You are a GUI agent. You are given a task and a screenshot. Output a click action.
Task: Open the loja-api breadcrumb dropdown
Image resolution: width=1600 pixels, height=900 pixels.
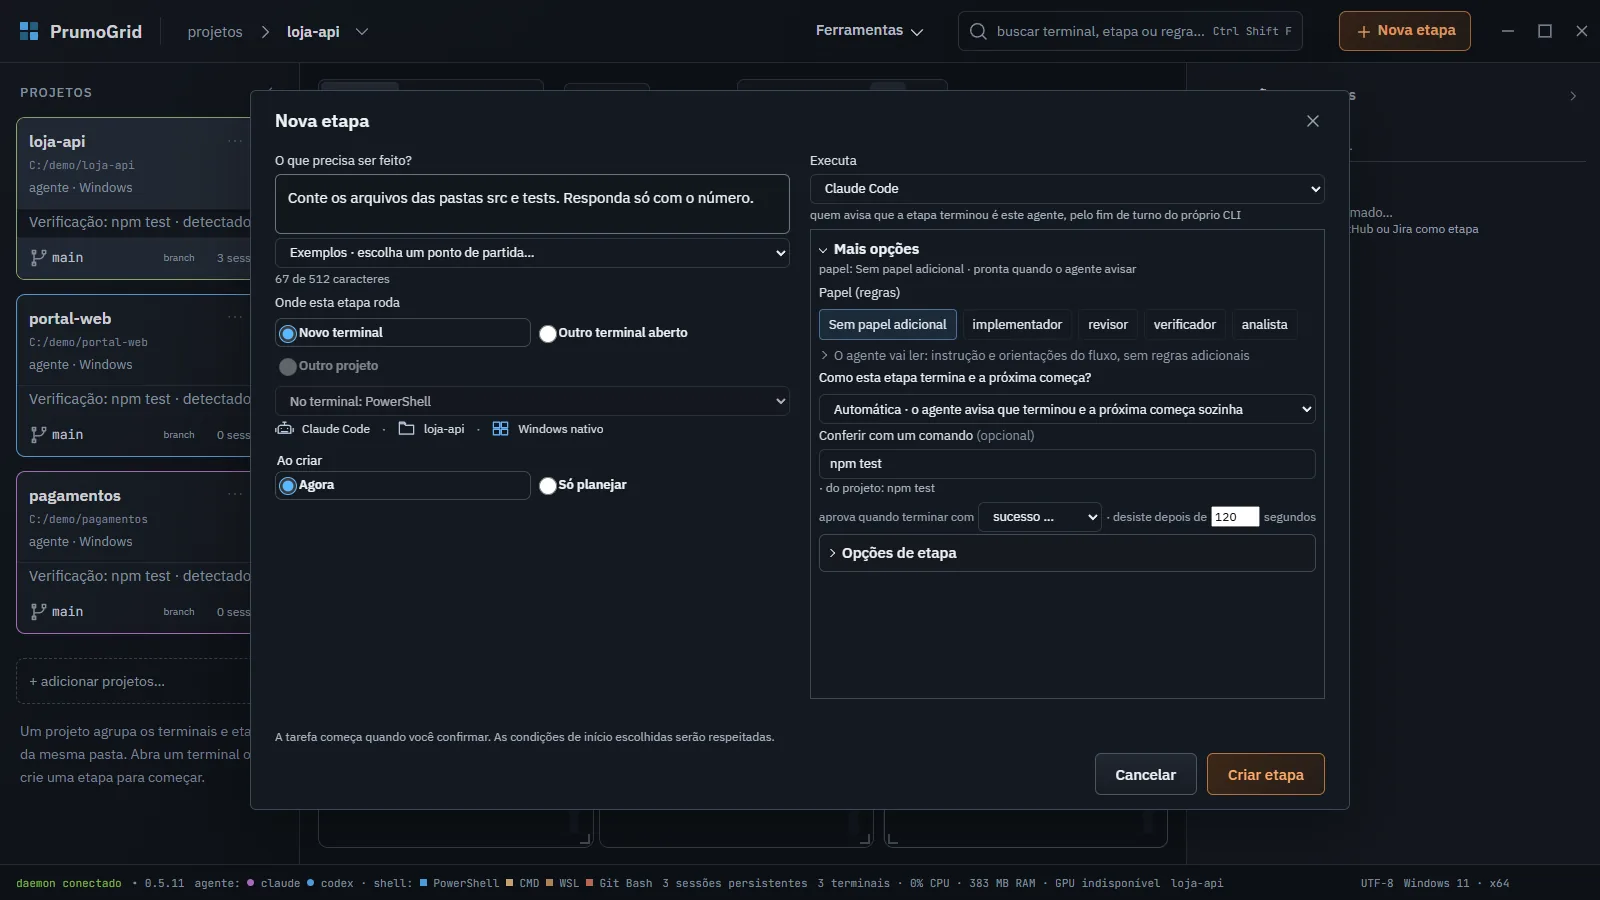tap(362, 31)
